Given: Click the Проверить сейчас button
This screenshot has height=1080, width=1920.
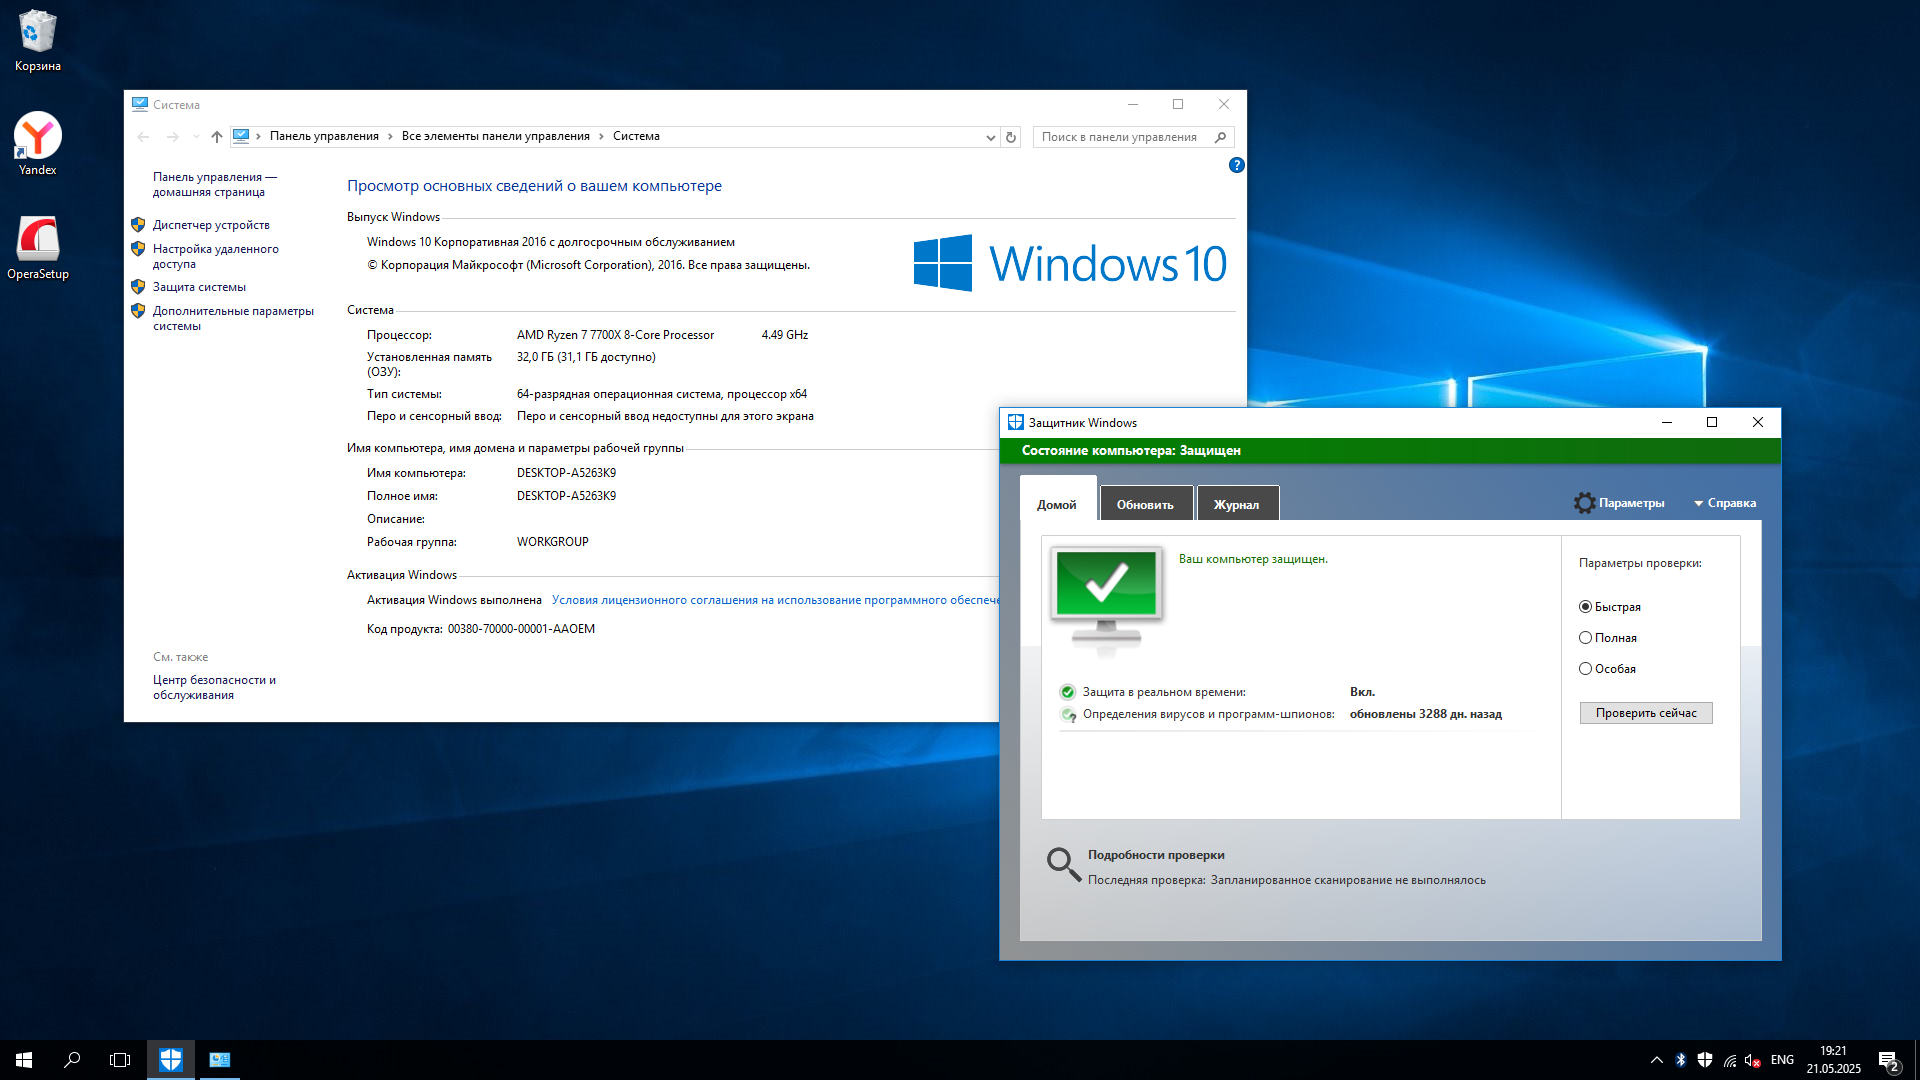Looking at the screenshot, I should click(x=1646, y=713).
